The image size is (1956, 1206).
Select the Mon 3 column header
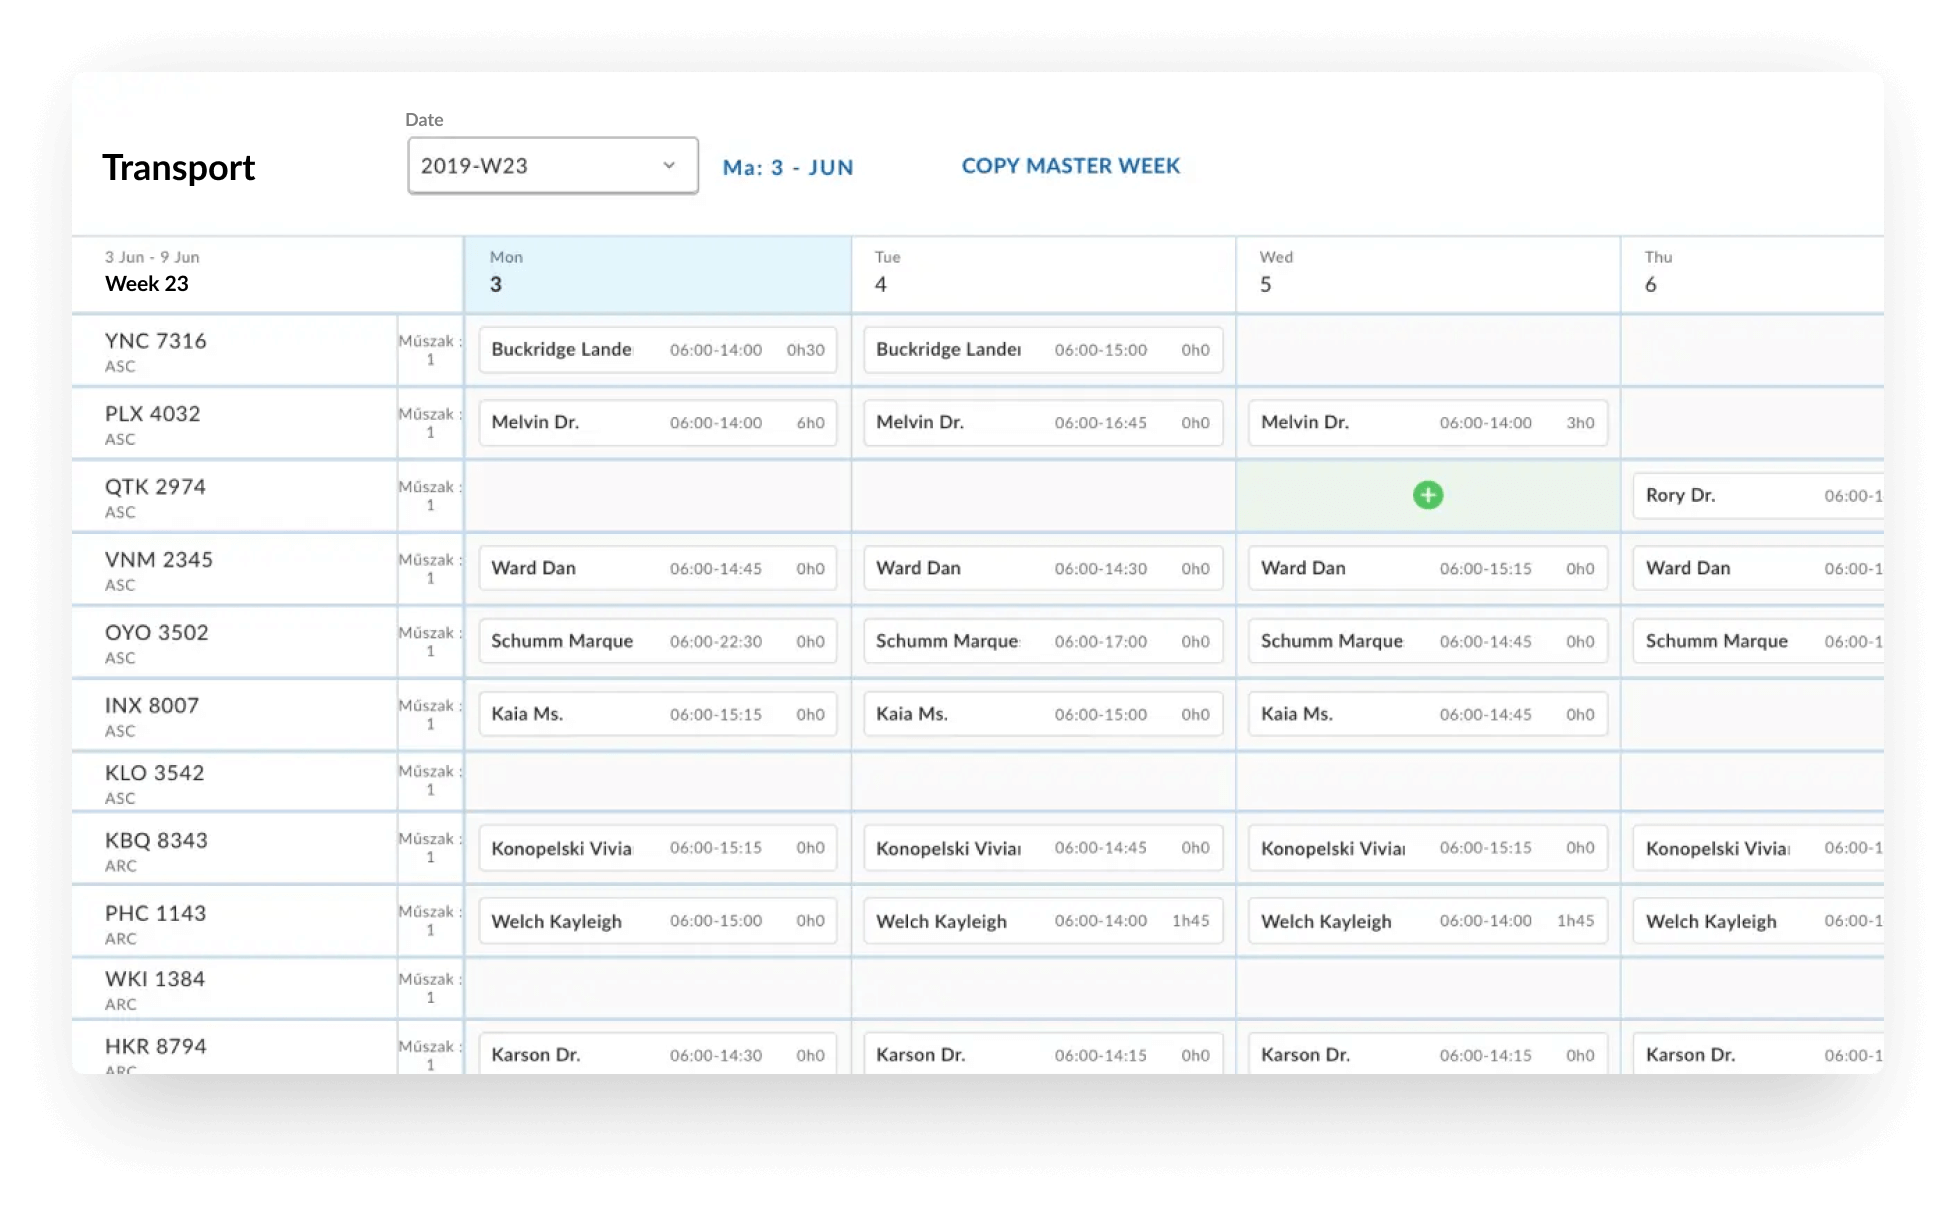click(657, 273)
